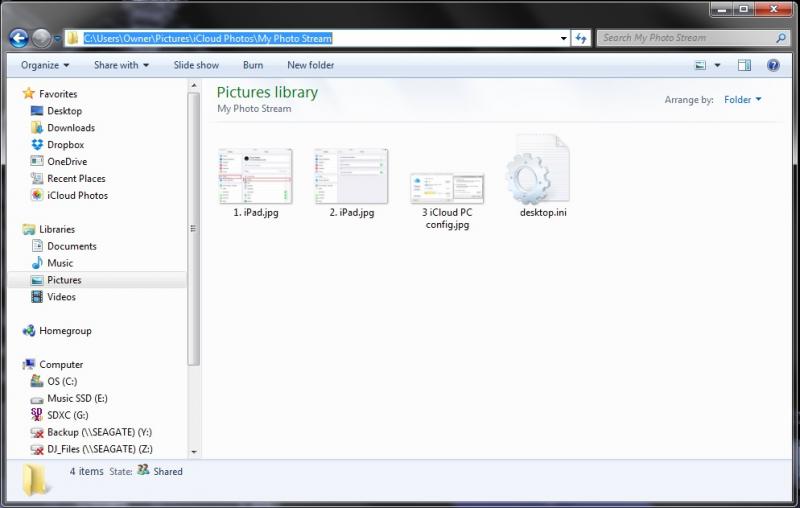
Task: Select Libraries in navigation pane
Action: pyautogui.click(x=57, y=229)
